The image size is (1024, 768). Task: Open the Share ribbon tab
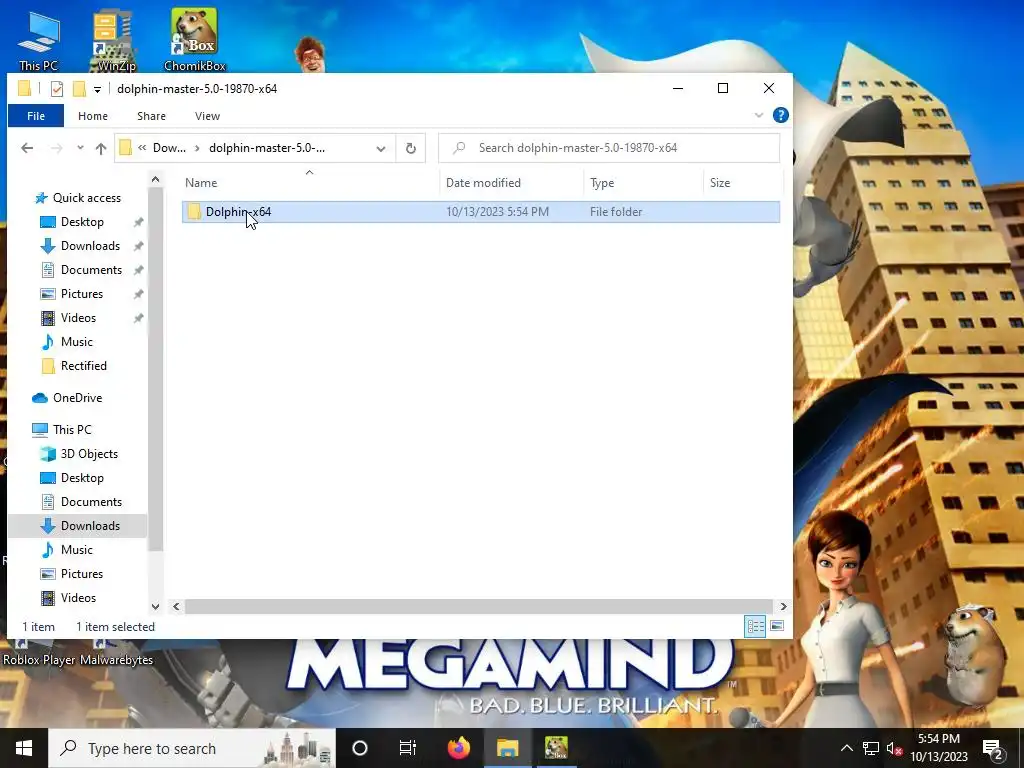point(151,116)
